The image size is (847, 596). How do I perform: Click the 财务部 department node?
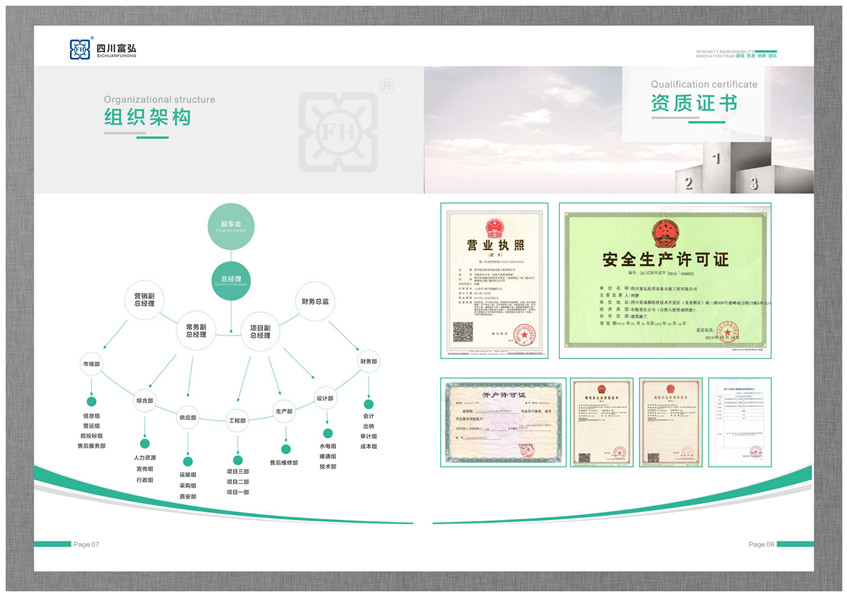[x=368, y=361]
